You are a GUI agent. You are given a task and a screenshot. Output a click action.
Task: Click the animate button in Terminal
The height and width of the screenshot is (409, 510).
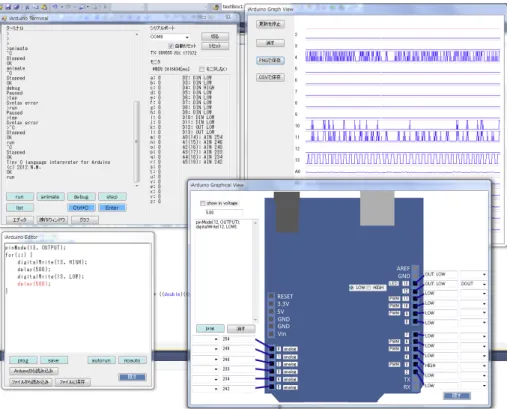click(50, 197)
